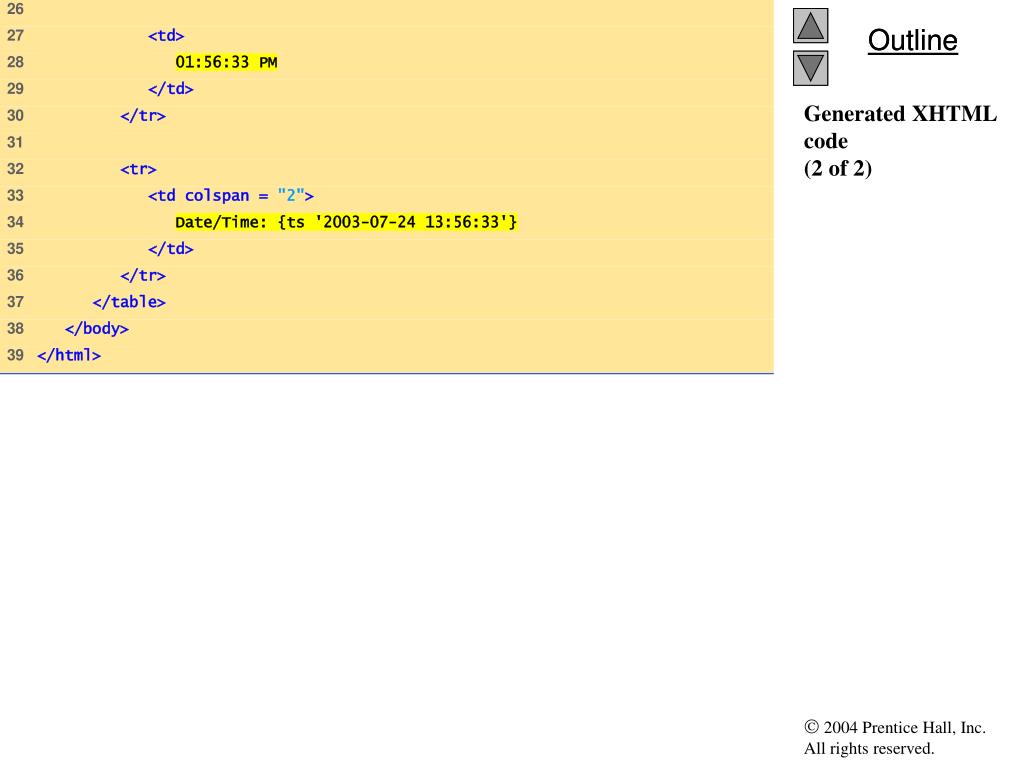Click the opening <tr> tag on line 32
The height and width of the screenshot is (768, 1024).
point(138,168)
